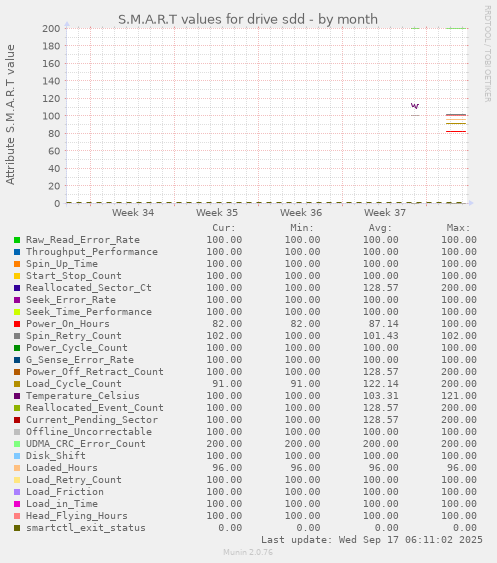Click the Last update timestamp text

coord(372,540)
